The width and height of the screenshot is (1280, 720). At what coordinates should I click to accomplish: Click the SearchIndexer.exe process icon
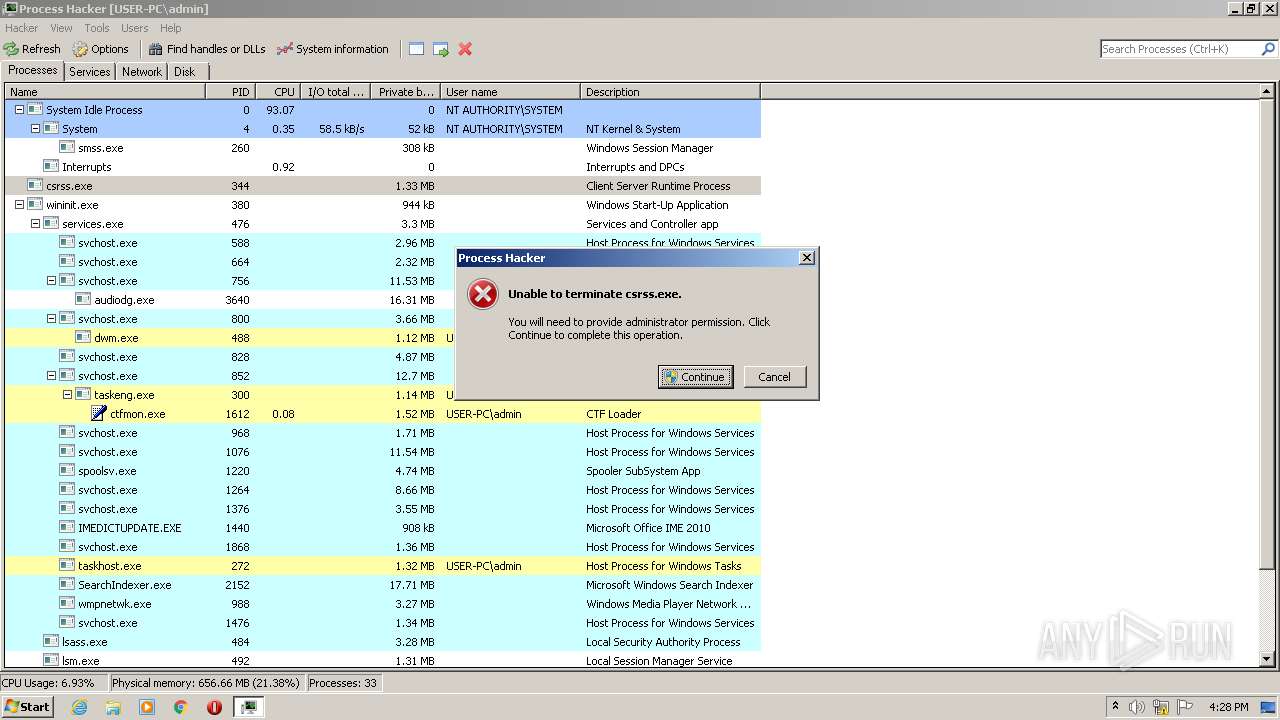67,585
